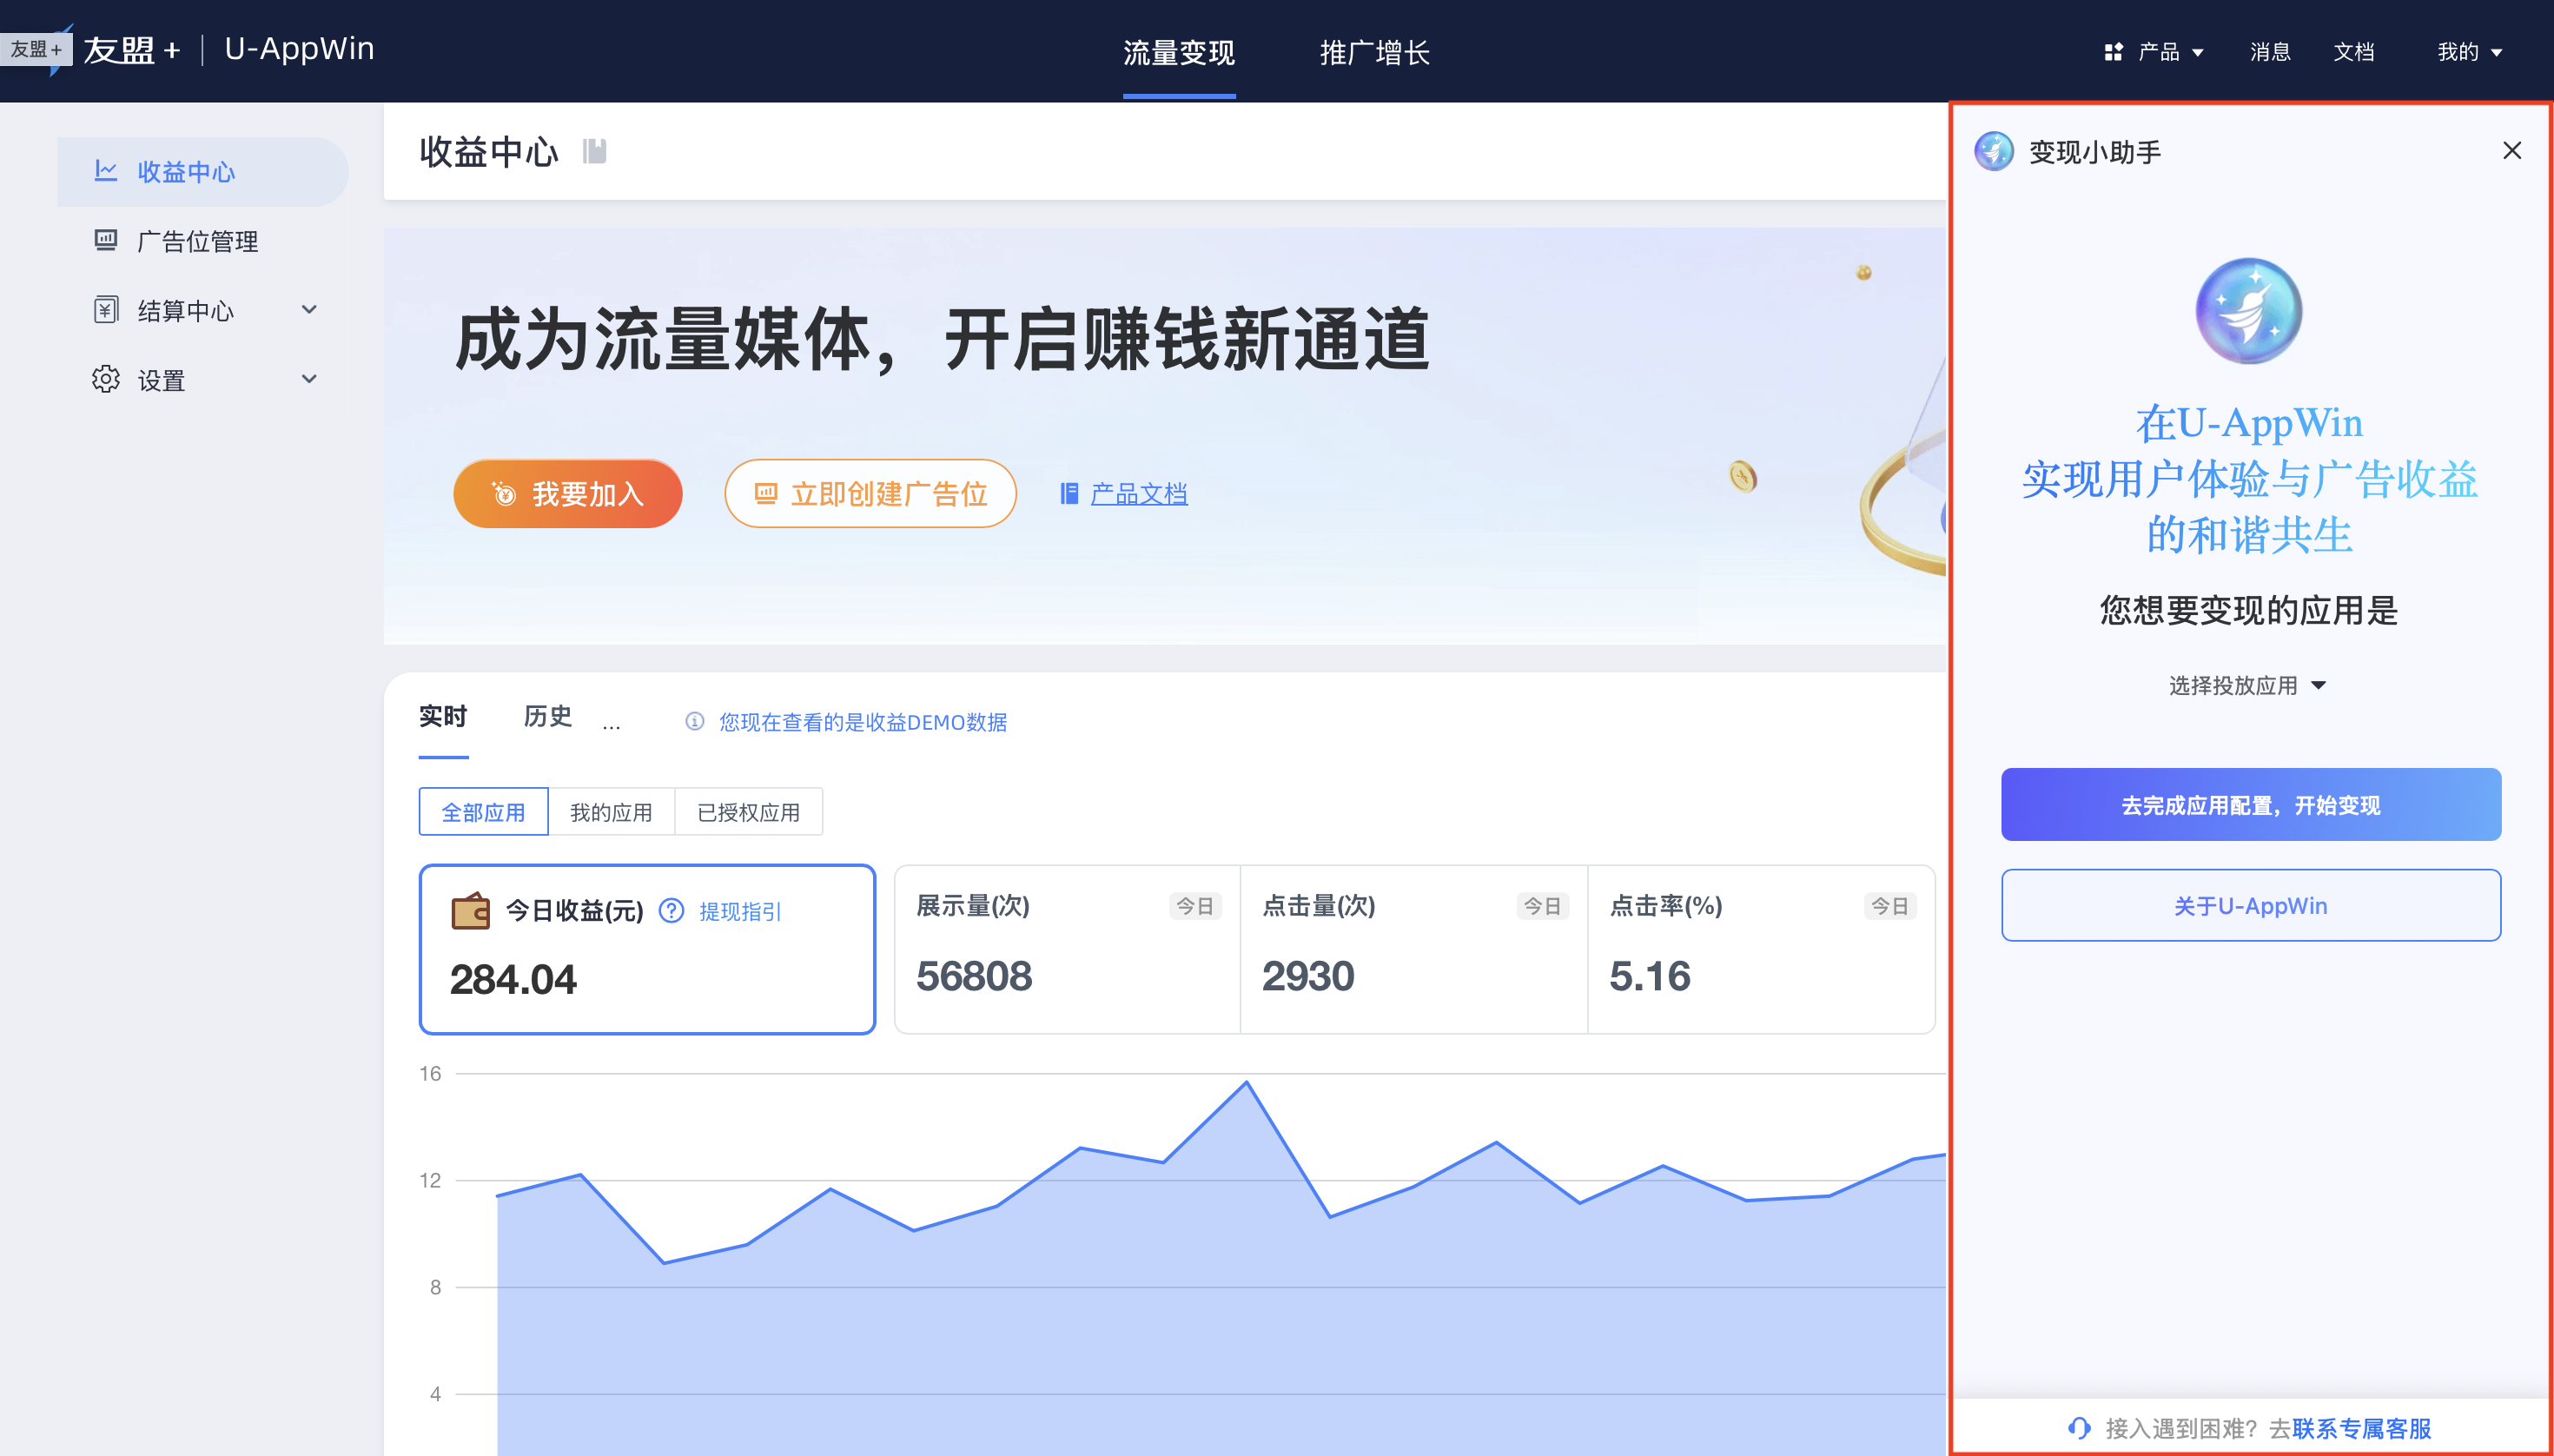The image size is (2554, 1456).
Task: Select the 全部应用 filter
Action: coord(484,812)
